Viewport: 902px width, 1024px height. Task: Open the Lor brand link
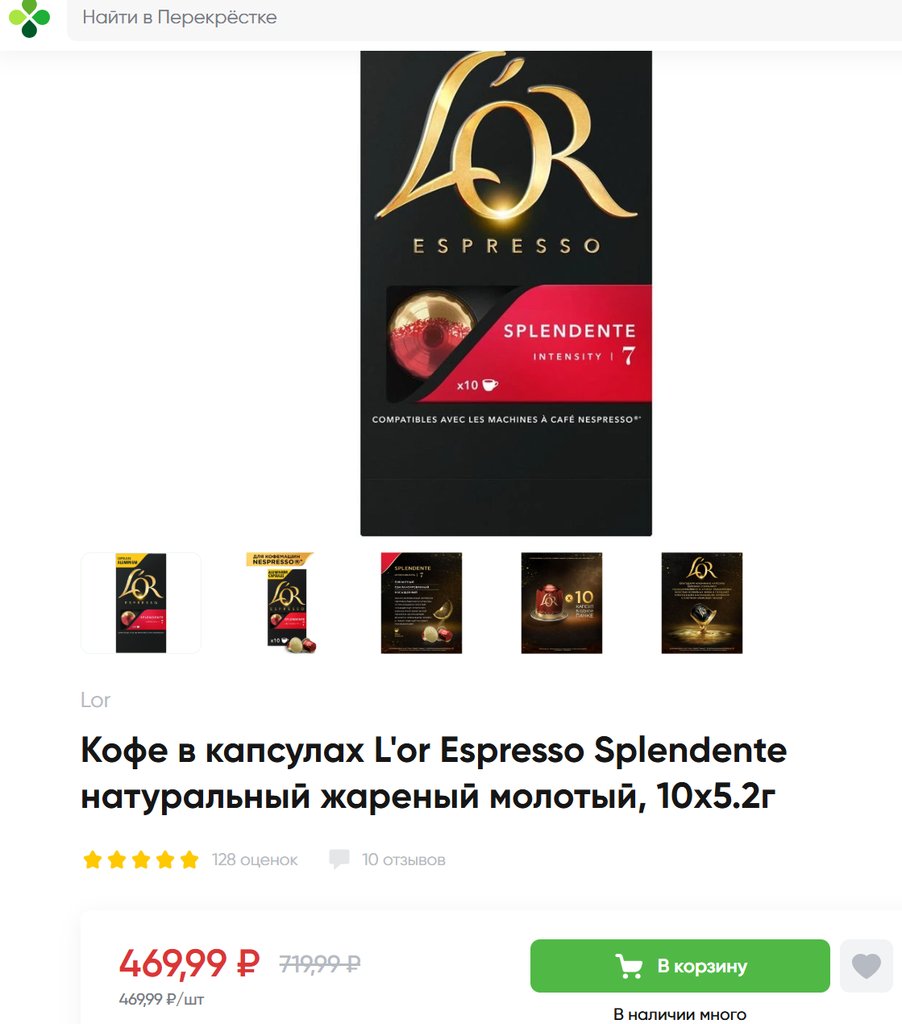tap(95, 700)
